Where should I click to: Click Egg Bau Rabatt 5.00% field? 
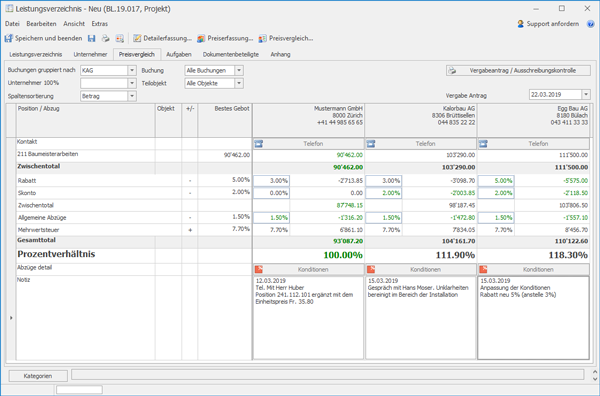click(x=496, y=181)
